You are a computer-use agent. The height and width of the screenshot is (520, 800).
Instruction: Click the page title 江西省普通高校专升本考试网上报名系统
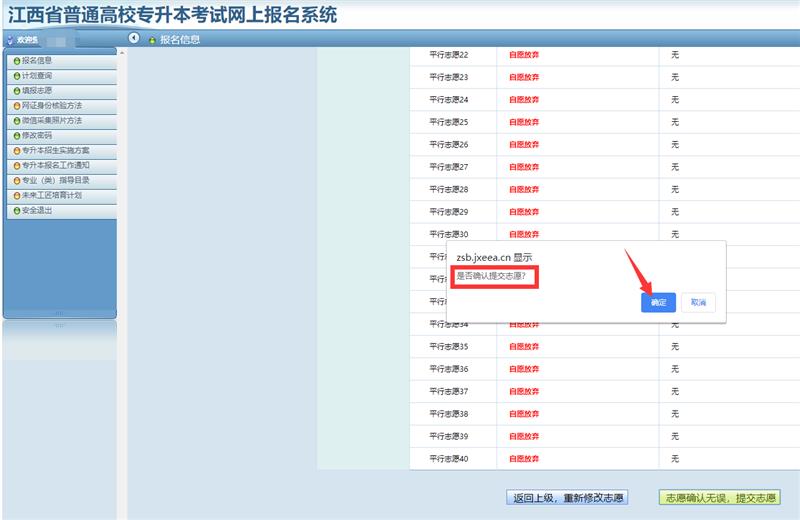(x=172, y=15)
